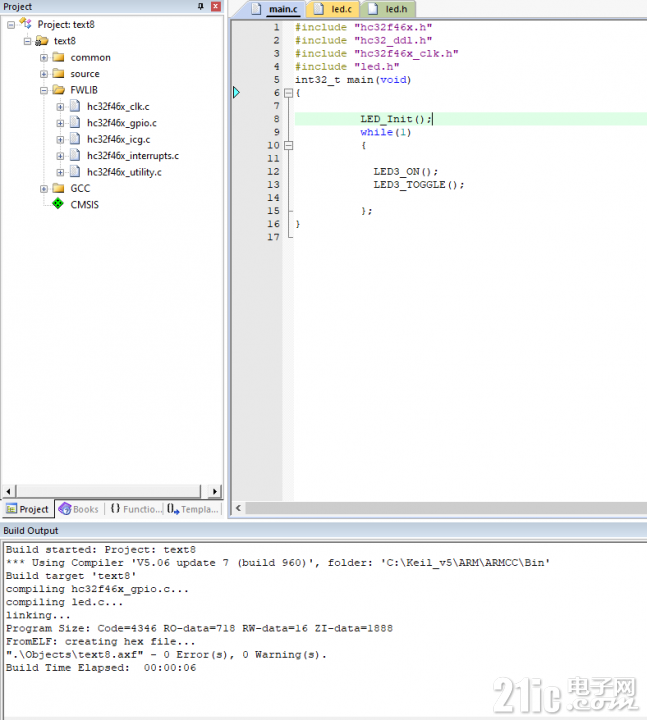Click the source folder icon
This screenshot has width=647, height=720.
pos(58,73)
